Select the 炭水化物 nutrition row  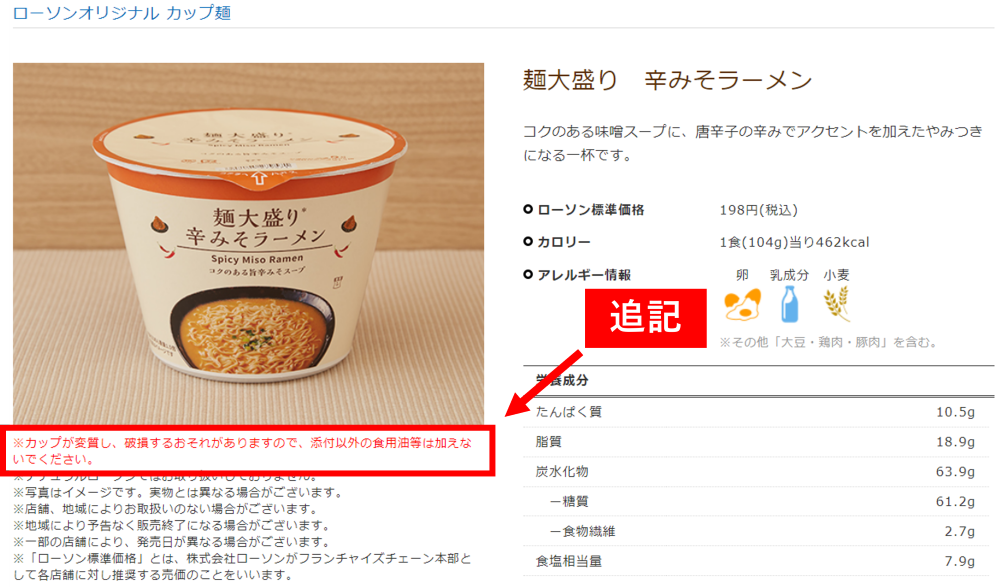coord(758,472)
